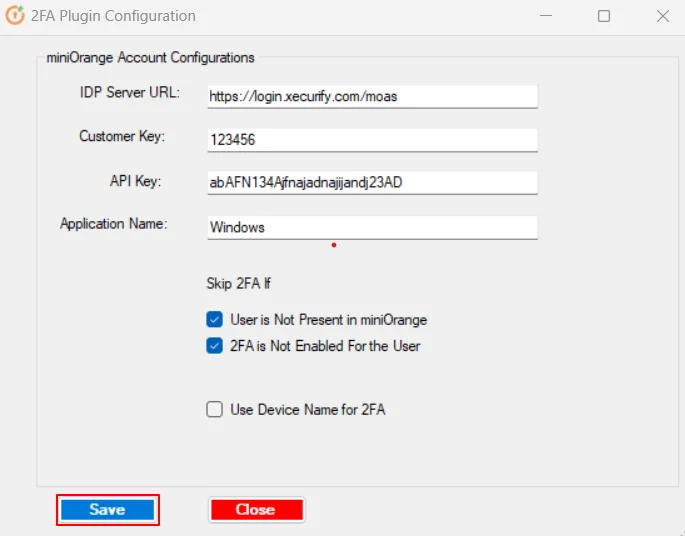Click the red Close button
The width and height of the screenshot is (685, 536).
tap(256, 510)
